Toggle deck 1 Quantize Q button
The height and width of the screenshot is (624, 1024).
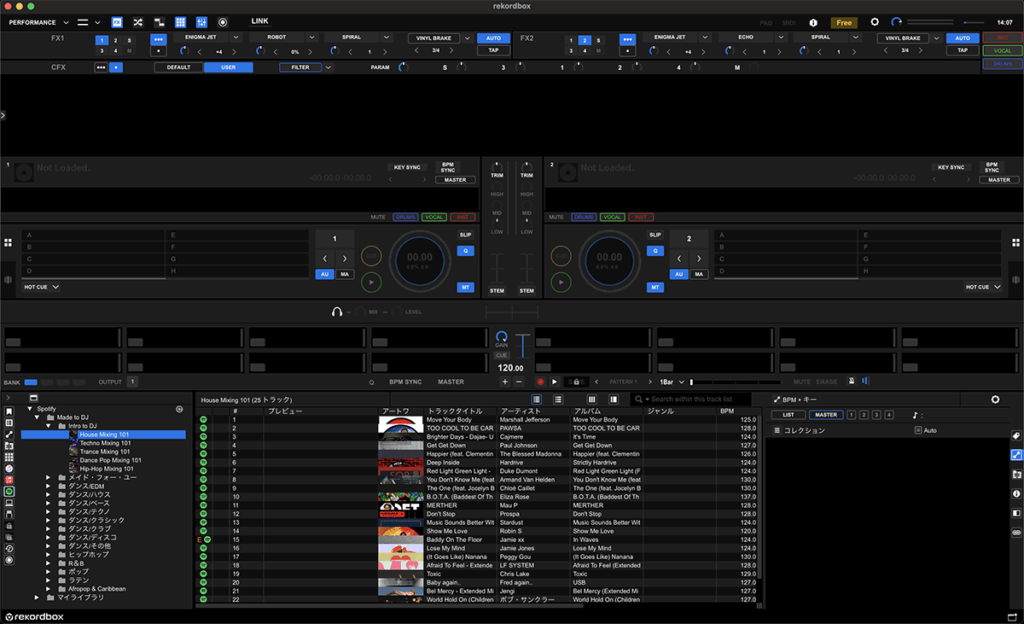pos(466,251)
